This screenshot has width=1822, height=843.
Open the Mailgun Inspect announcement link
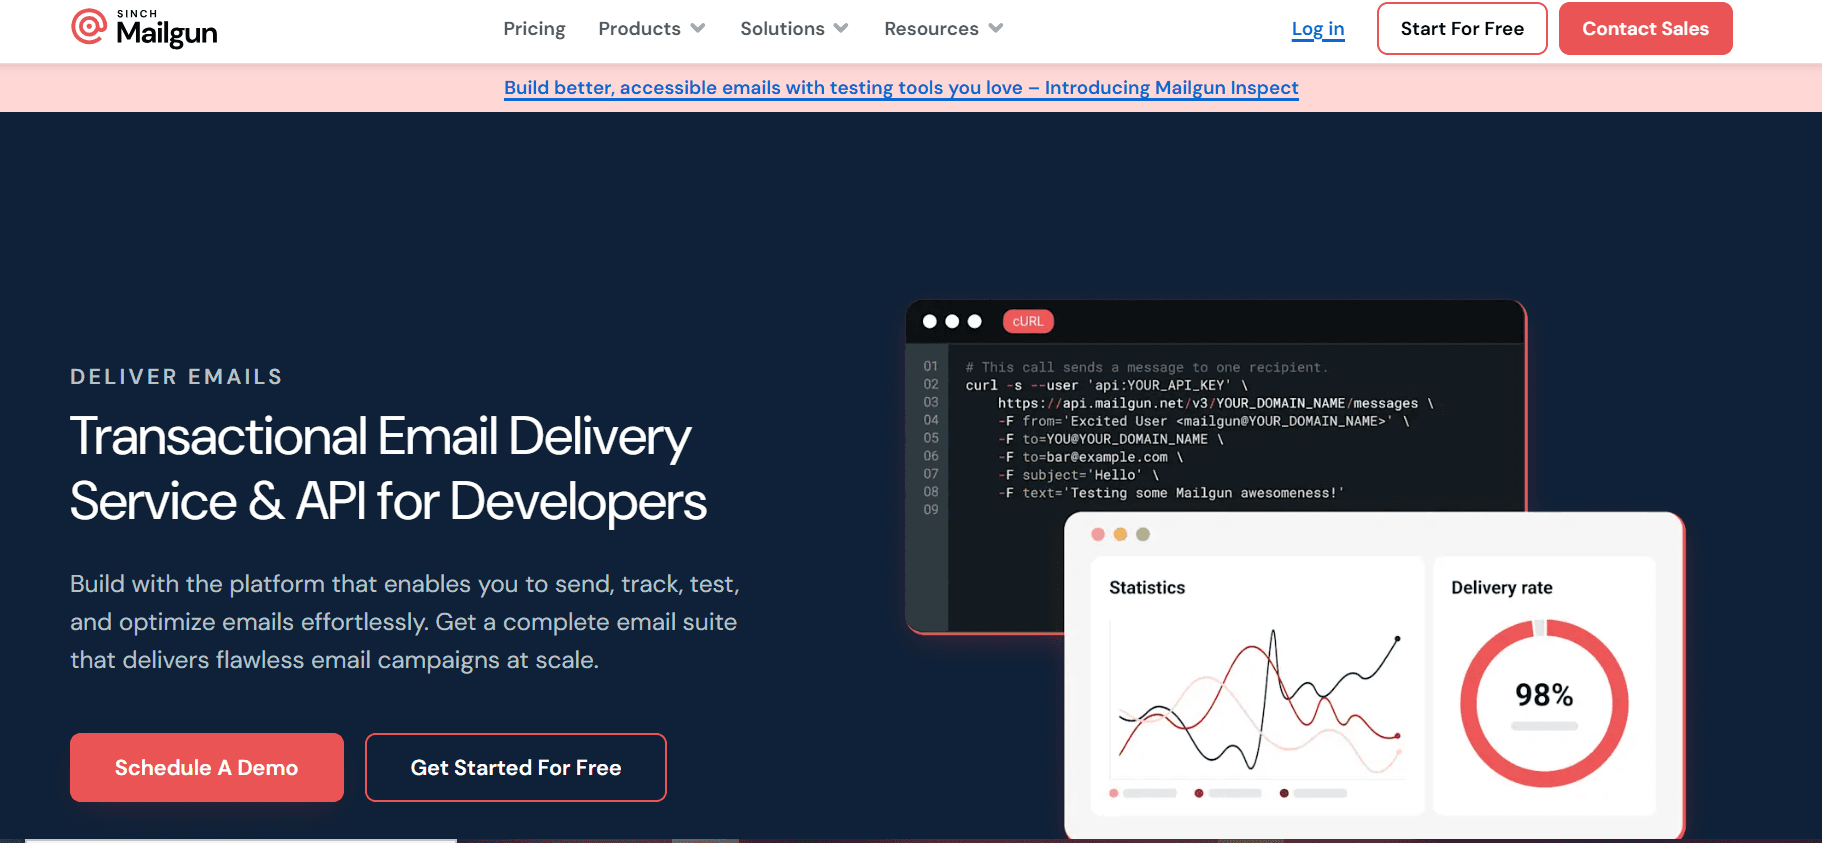click(x=901, y=88)
